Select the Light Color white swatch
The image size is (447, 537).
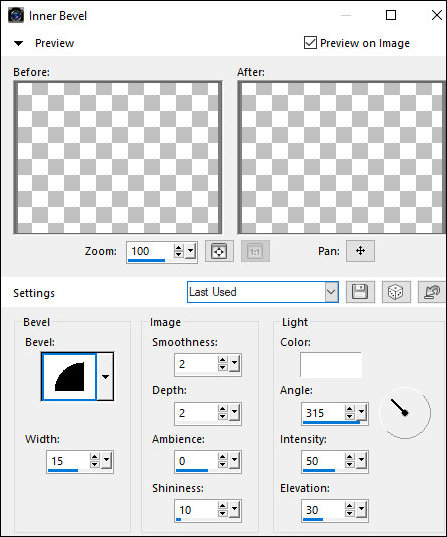(x=331, y=365)
